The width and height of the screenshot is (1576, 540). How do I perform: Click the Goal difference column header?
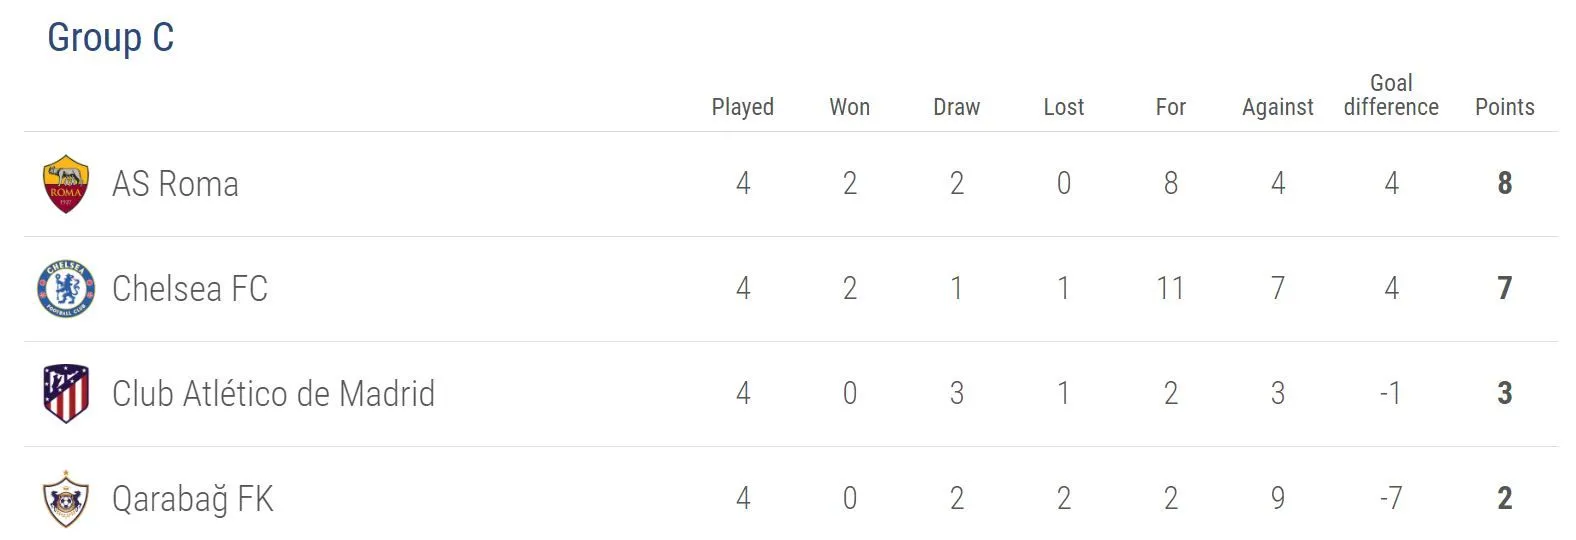[1391, 95]
